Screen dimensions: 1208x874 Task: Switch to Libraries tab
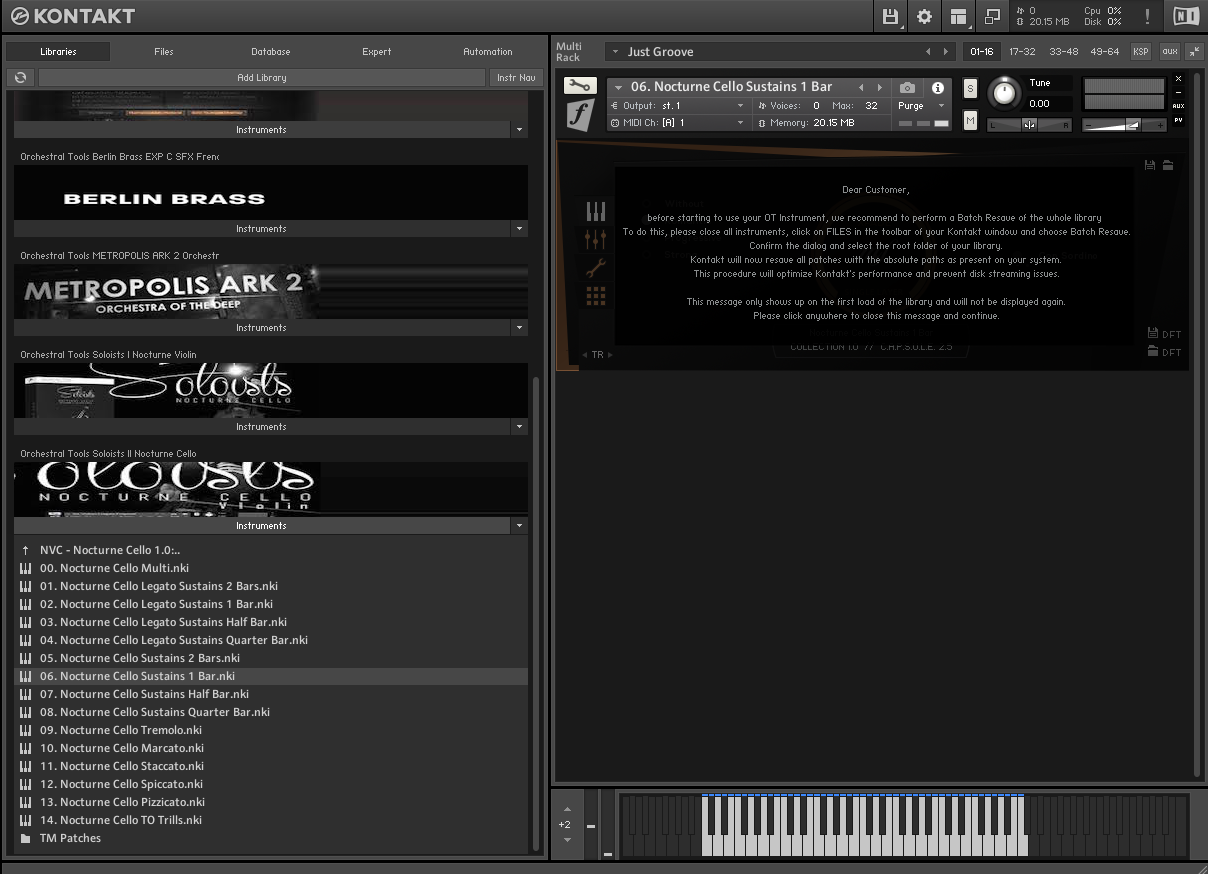(58, 51)
